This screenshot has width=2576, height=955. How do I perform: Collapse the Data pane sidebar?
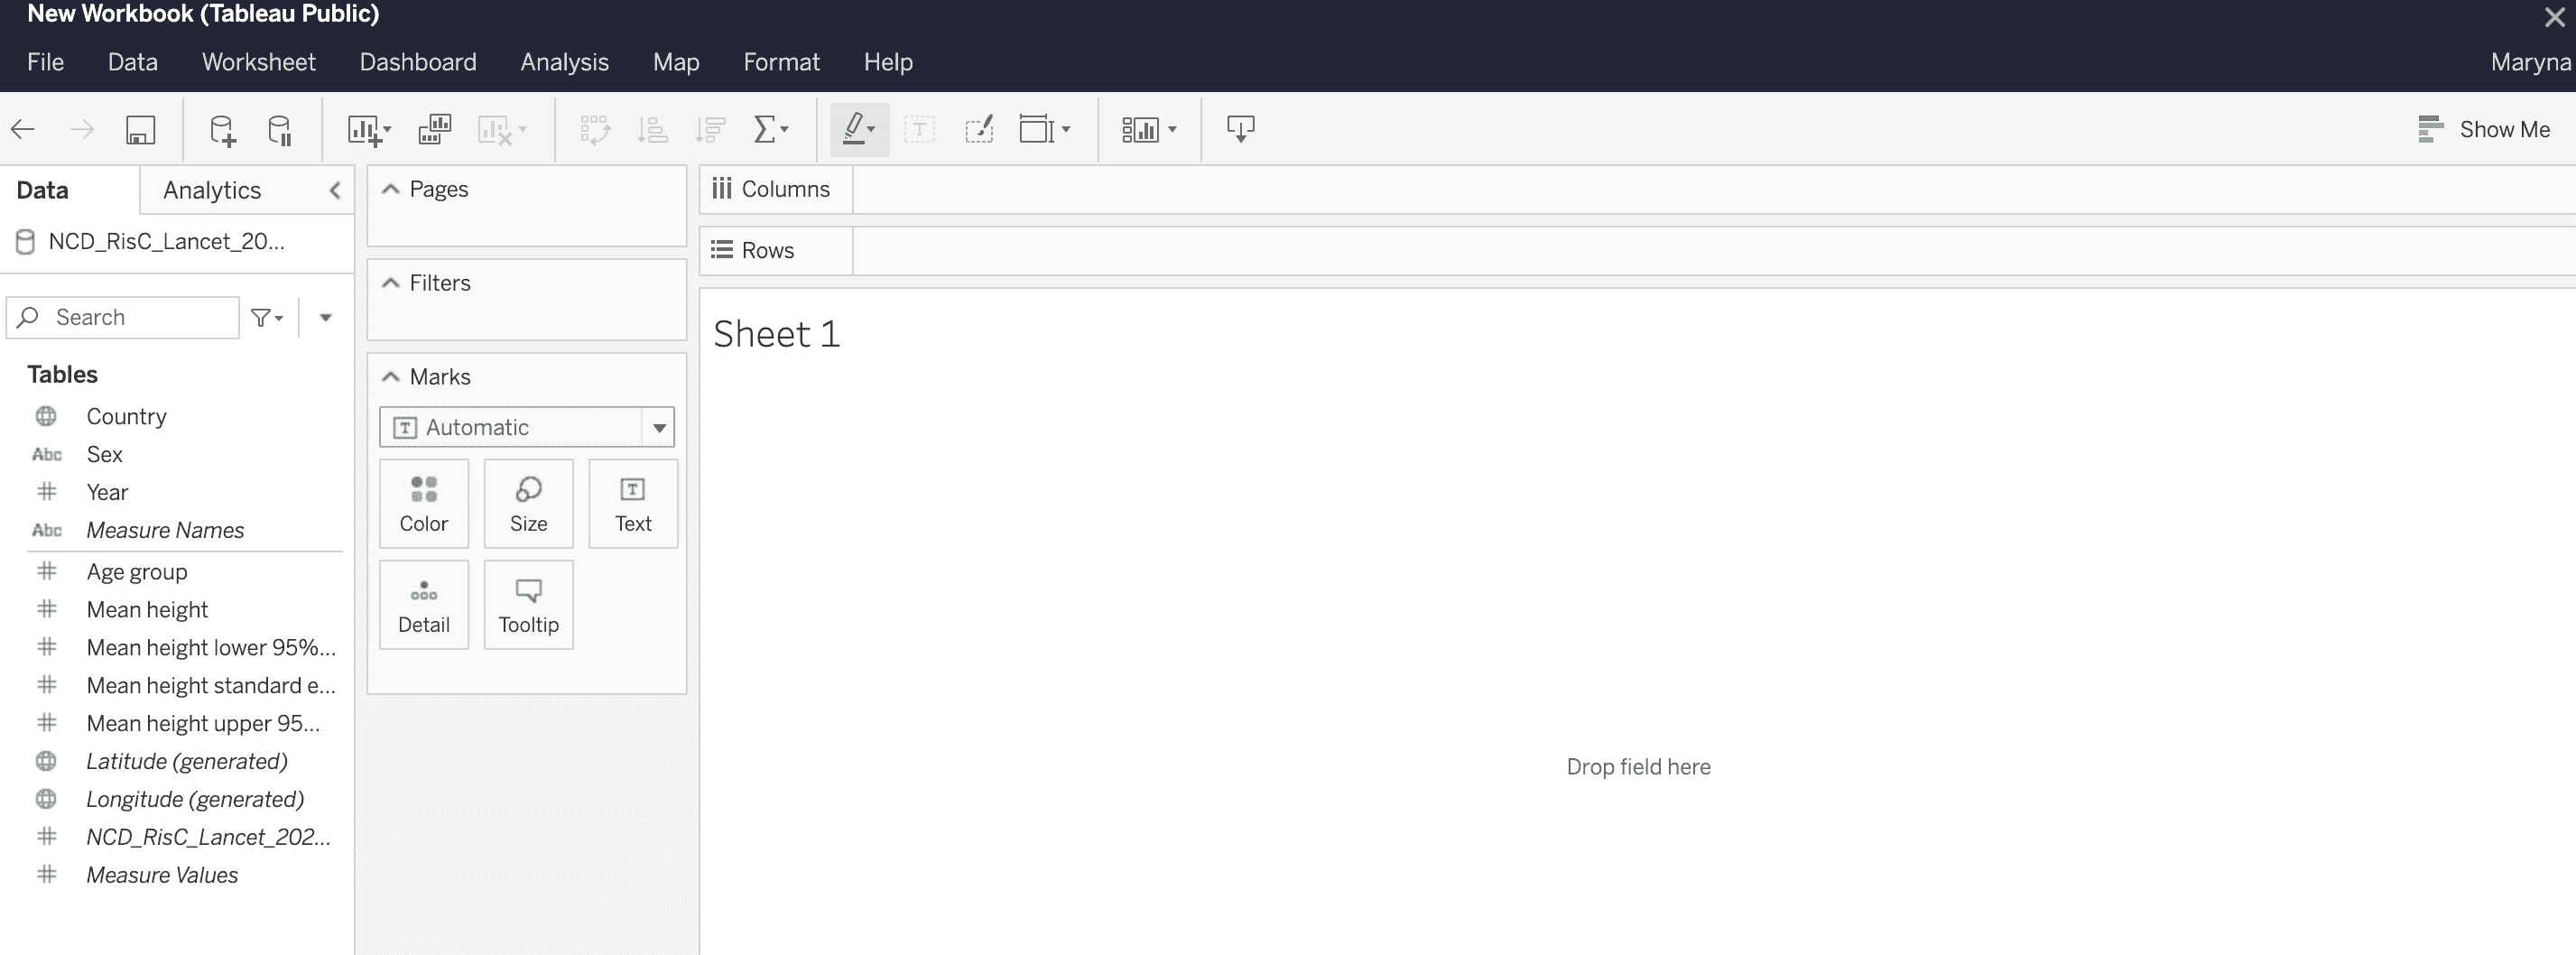(x=335, y=190)
